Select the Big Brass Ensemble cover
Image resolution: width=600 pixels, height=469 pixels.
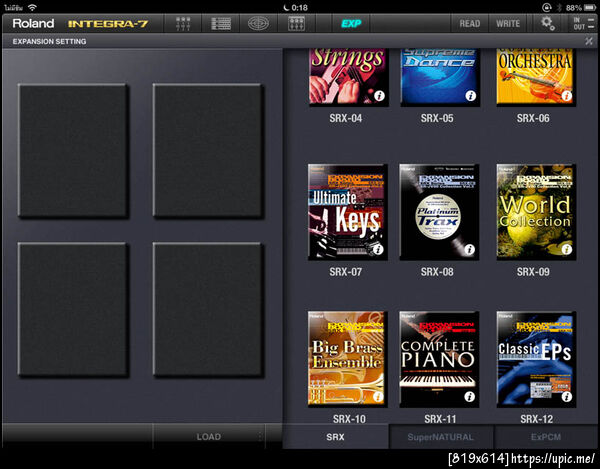[x=347, y=359]
